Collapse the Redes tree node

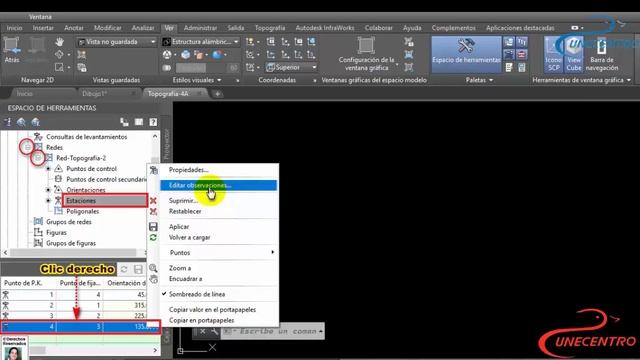27,147
